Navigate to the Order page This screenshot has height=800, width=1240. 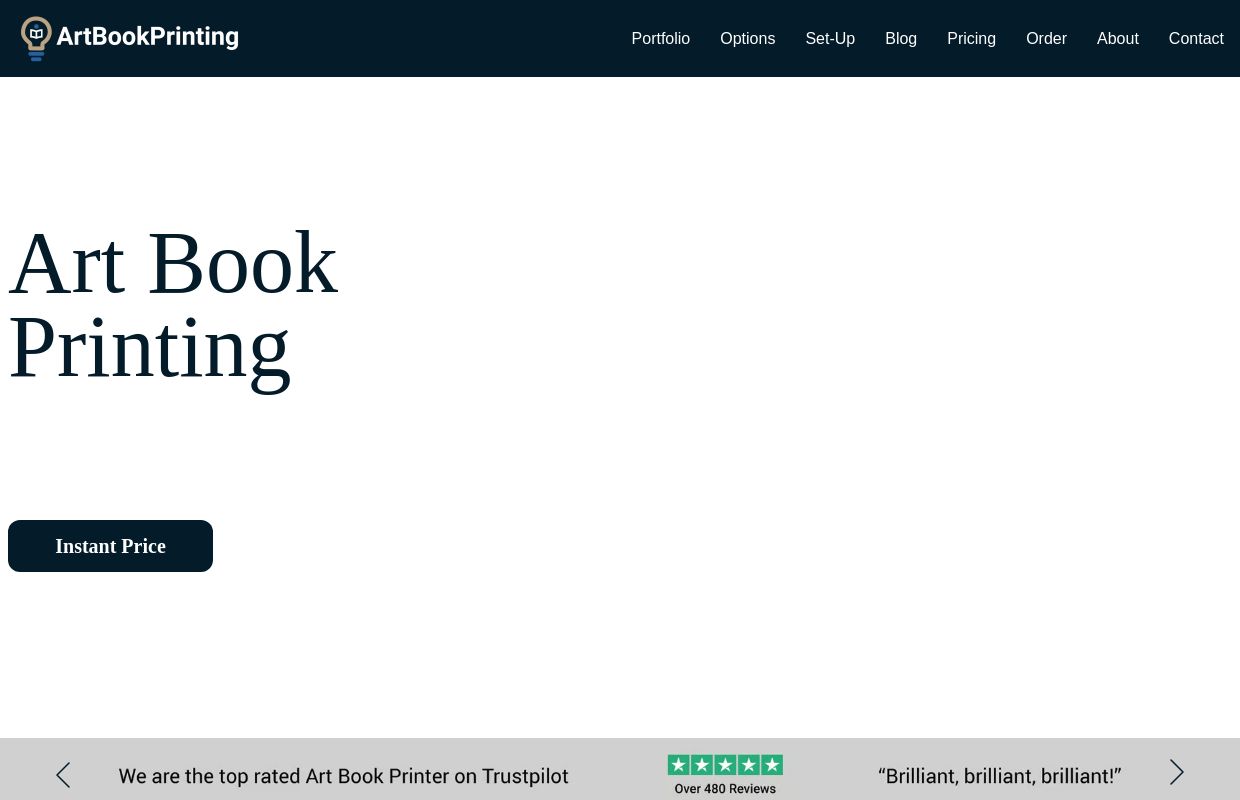pos(1046,38)
